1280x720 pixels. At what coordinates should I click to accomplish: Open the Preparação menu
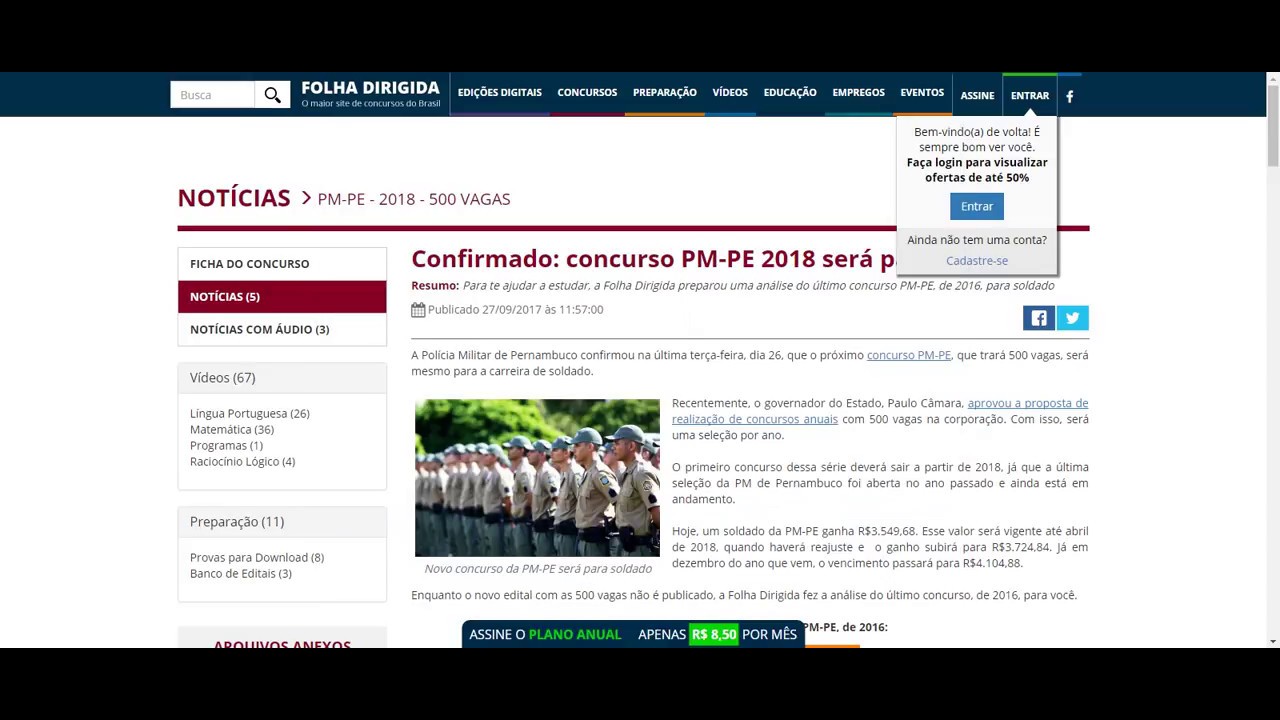pos(665,92)
